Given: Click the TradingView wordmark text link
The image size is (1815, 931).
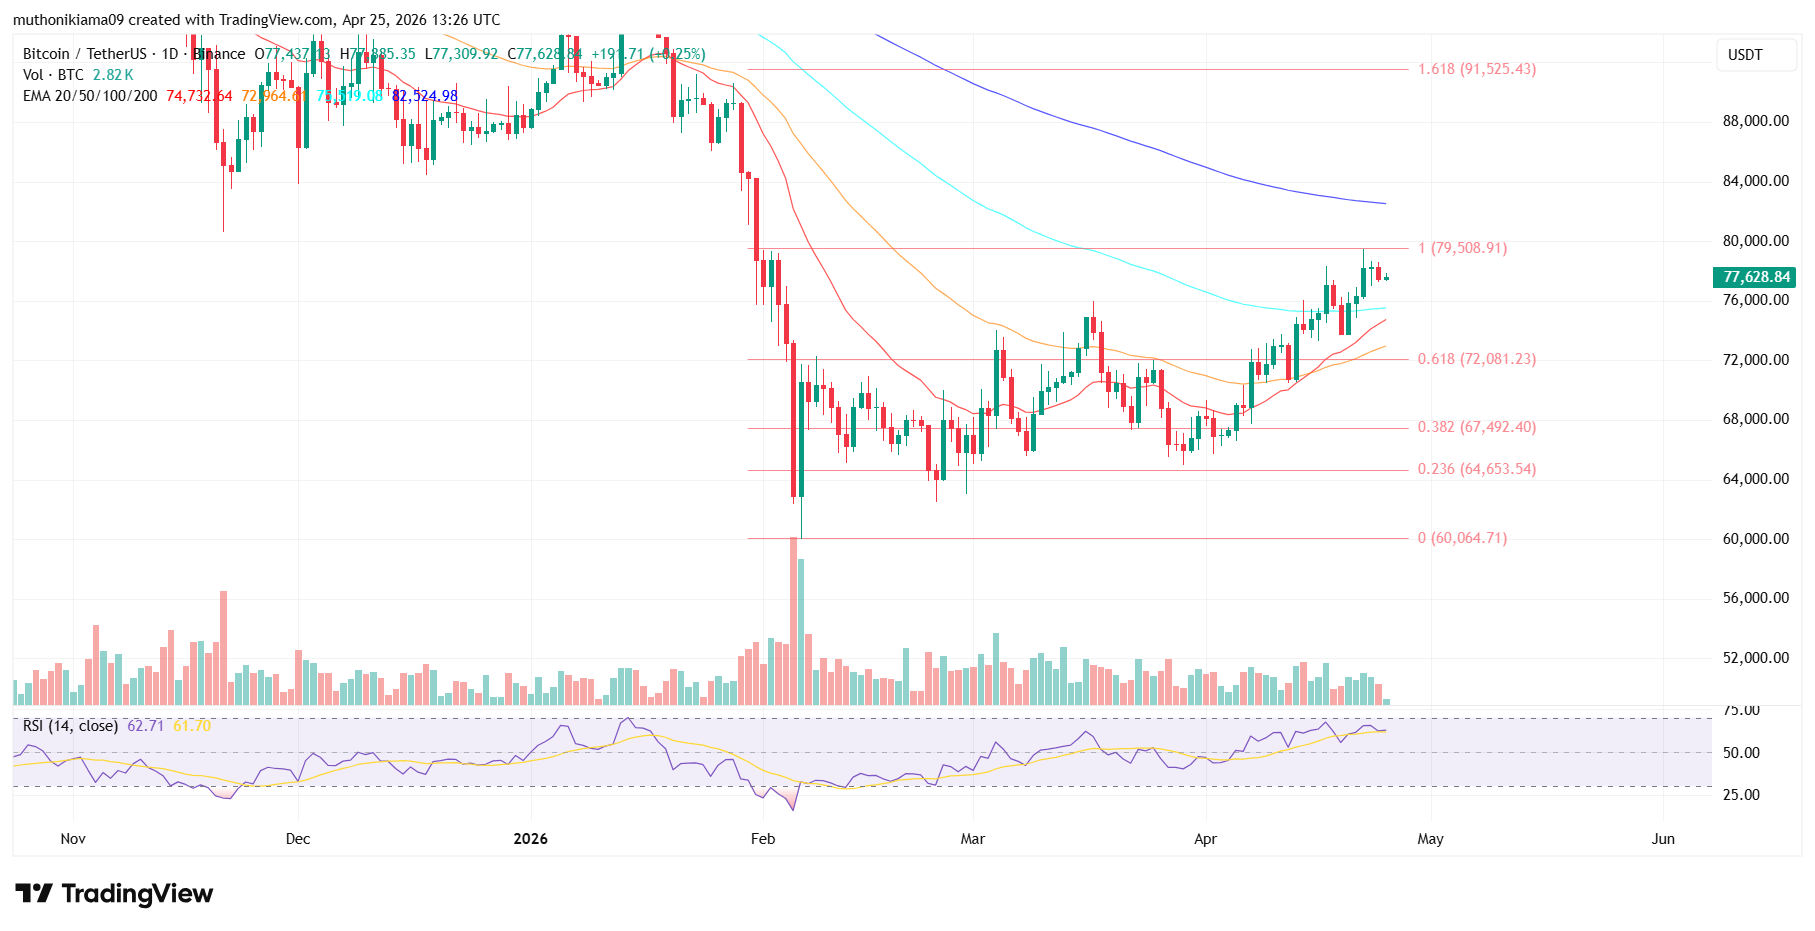Looking at the screenshot, I should (137, 893).
